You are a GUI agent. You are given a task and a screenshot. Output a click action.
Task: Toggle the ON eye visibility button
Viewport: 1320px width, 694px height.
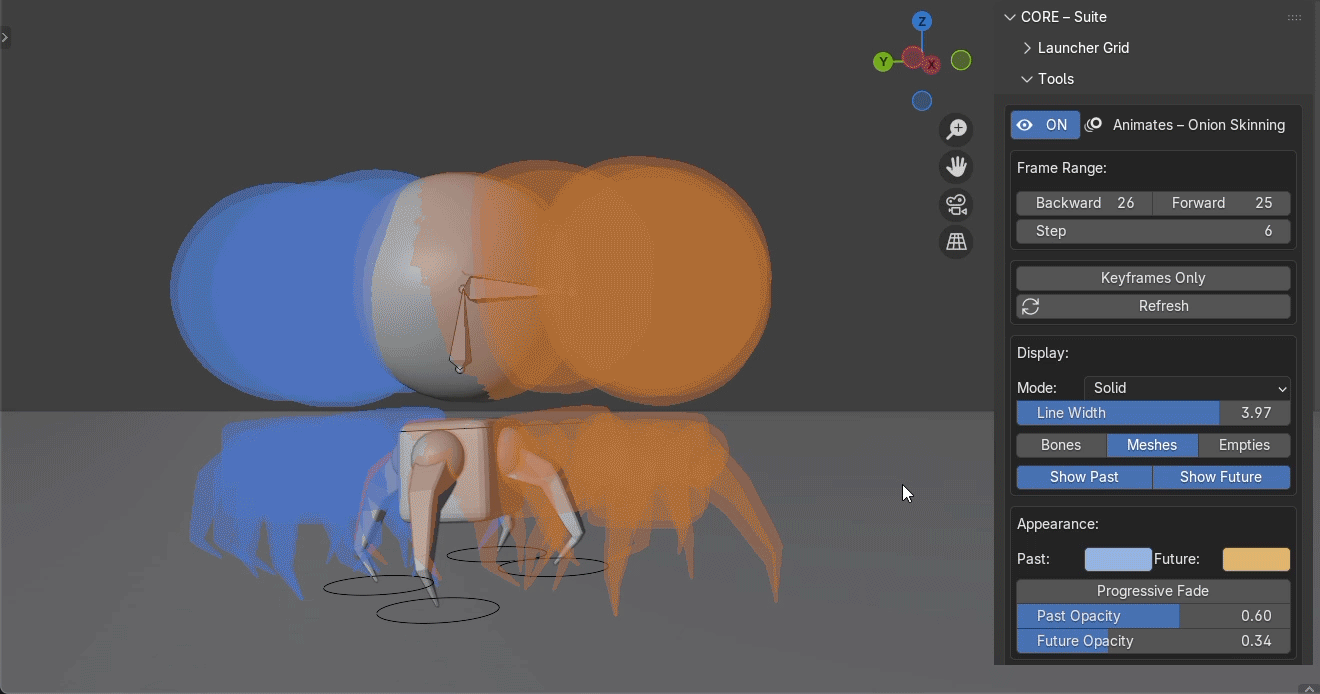click(x=1045, y=125)
